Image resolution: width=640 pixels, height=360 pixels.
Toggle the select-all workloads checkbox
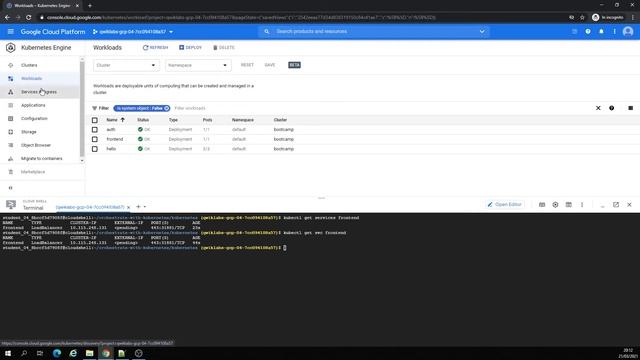click(95, 120)
